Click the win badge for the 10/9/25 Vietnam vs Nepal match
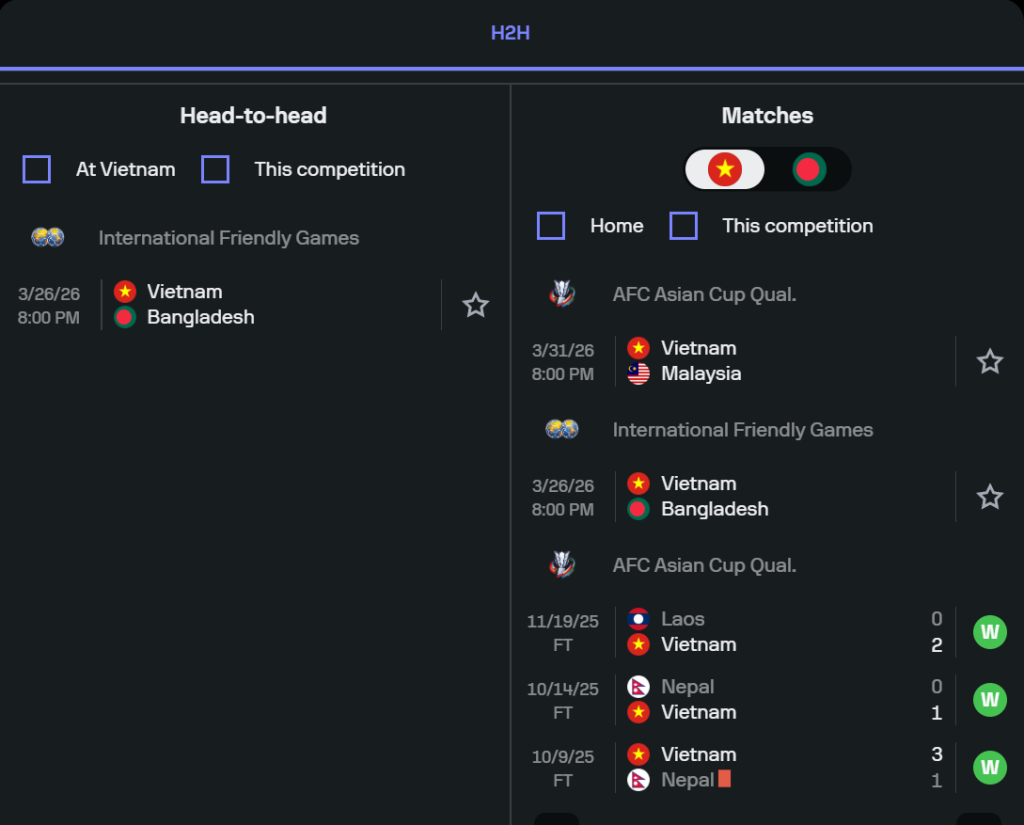Screen dimensions: 1024x825 (x=989, y=767)
